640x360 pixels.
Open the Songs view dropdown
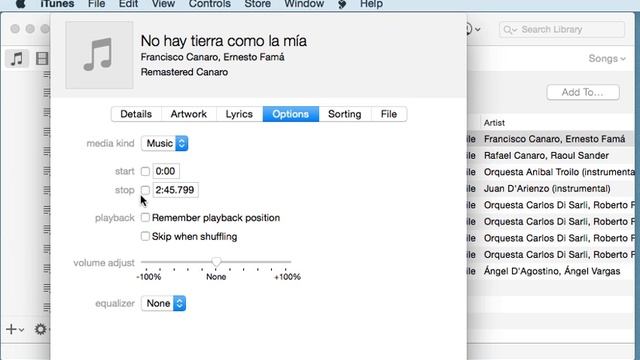point(607,59)
